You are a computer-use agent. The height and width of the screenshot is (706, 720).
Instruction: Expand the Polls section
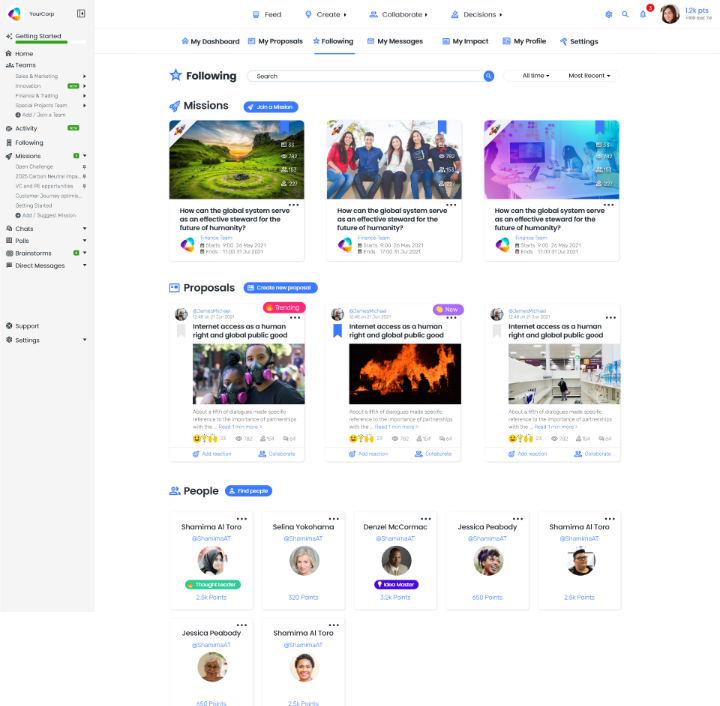pyautogui.click(x=84, y=241)
